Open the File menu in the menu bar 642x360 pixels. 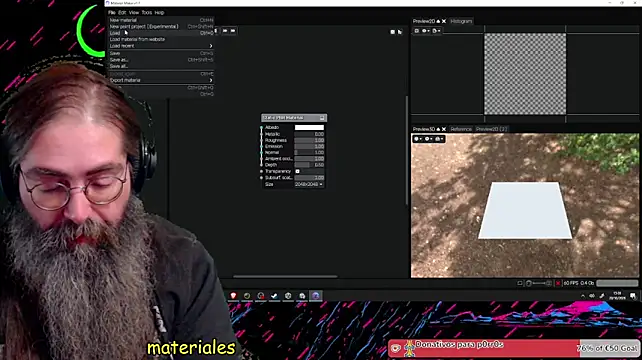tap(111, 12)
